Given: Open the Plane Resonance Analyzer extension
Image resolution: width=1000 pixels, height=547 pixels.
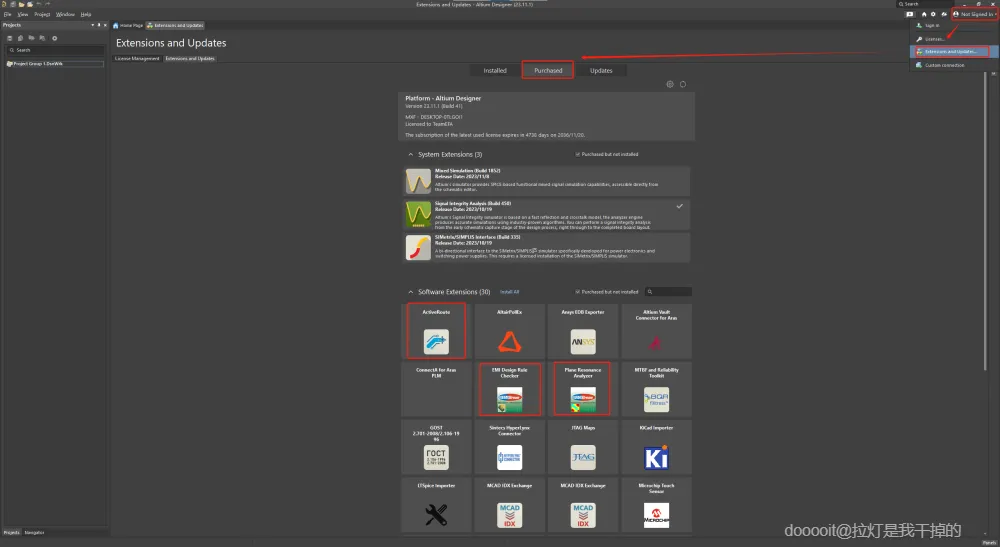Looking at the screenshot, I should click(583, 389).
